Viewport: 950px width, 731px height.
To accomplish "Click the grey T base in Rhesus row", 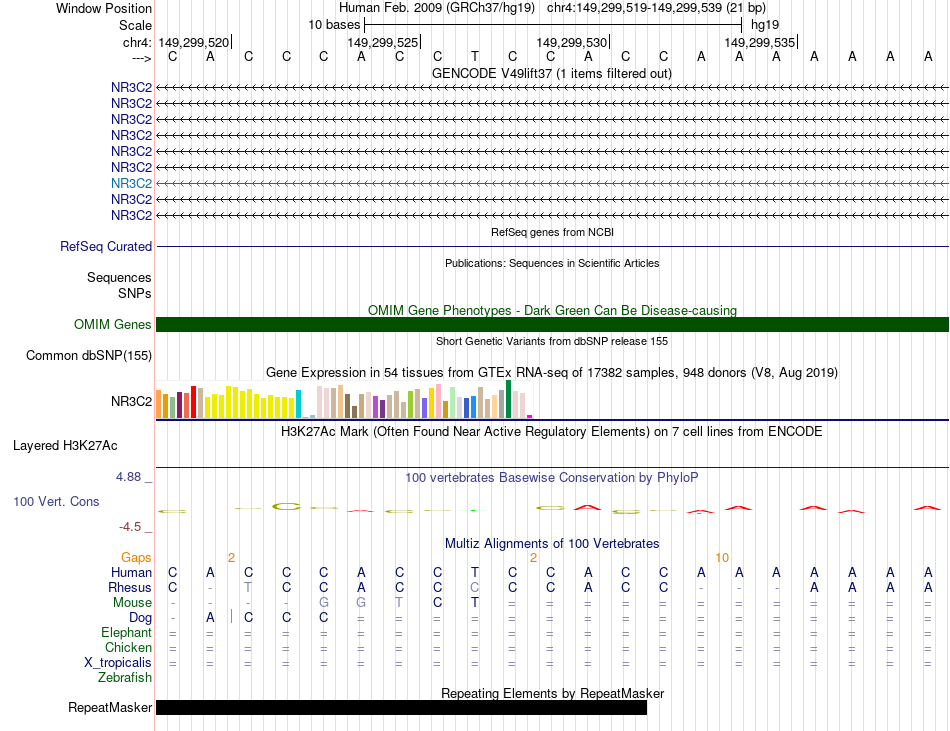I will click(248, 587).
